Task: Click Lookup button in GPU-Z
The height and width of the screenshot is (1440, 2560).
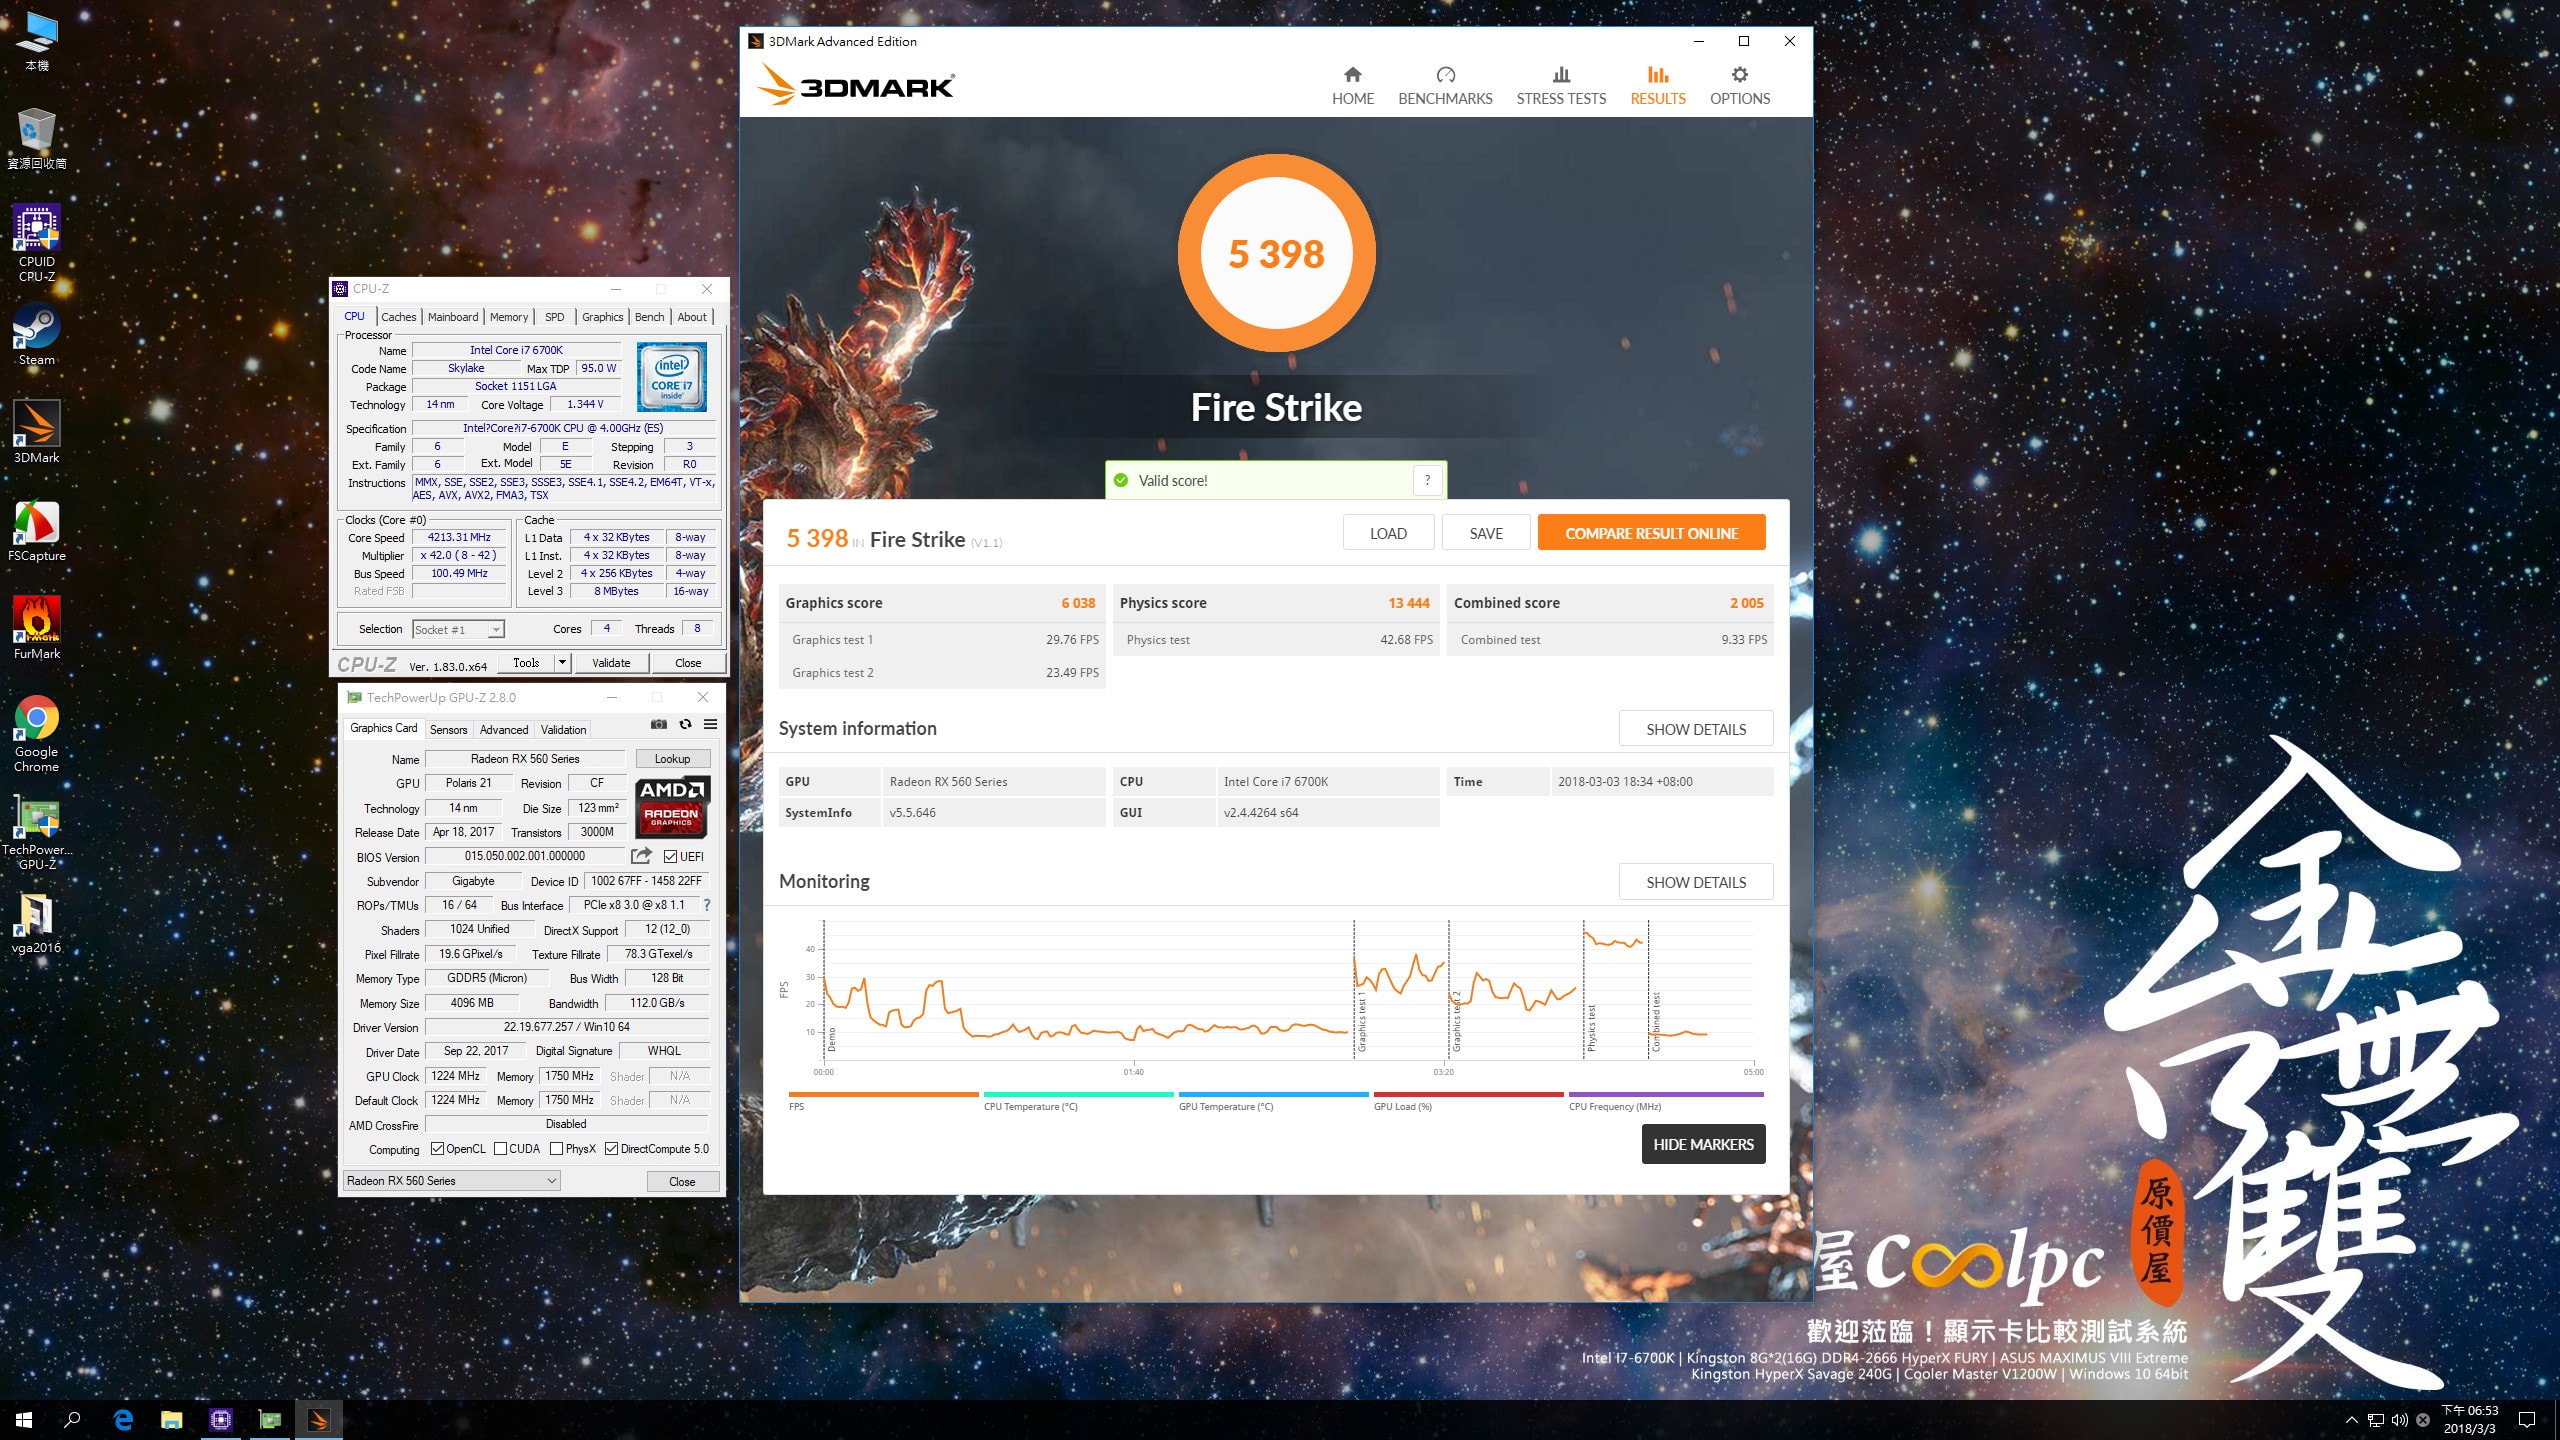Action: (672, 759)
